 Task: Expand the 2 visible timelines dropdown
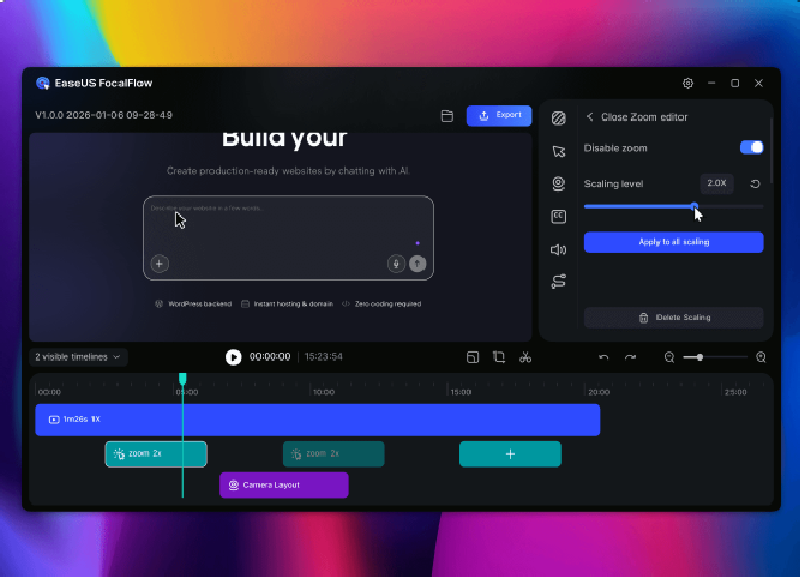point(78,357)
